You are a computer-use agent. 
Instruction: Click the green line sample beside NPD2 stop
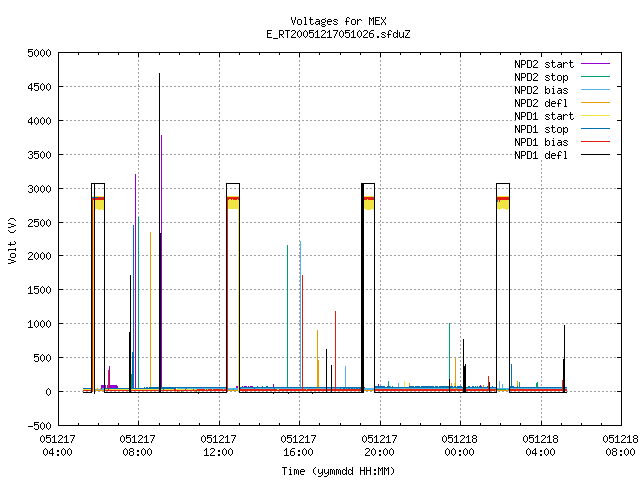(x=596, y=77)
